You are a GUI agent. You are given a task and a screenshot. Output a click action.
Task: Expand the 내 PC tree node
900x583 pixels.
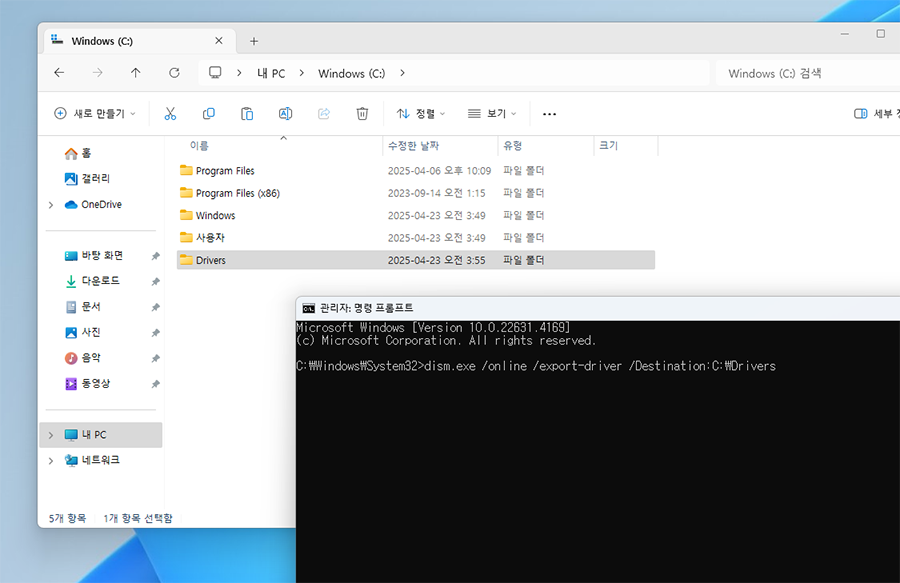tap(51, 435)
